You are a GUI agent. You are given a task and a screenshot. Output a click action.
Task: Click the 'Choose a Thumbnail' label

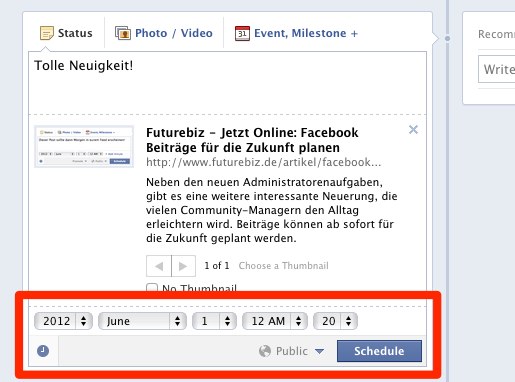[284, 266]
